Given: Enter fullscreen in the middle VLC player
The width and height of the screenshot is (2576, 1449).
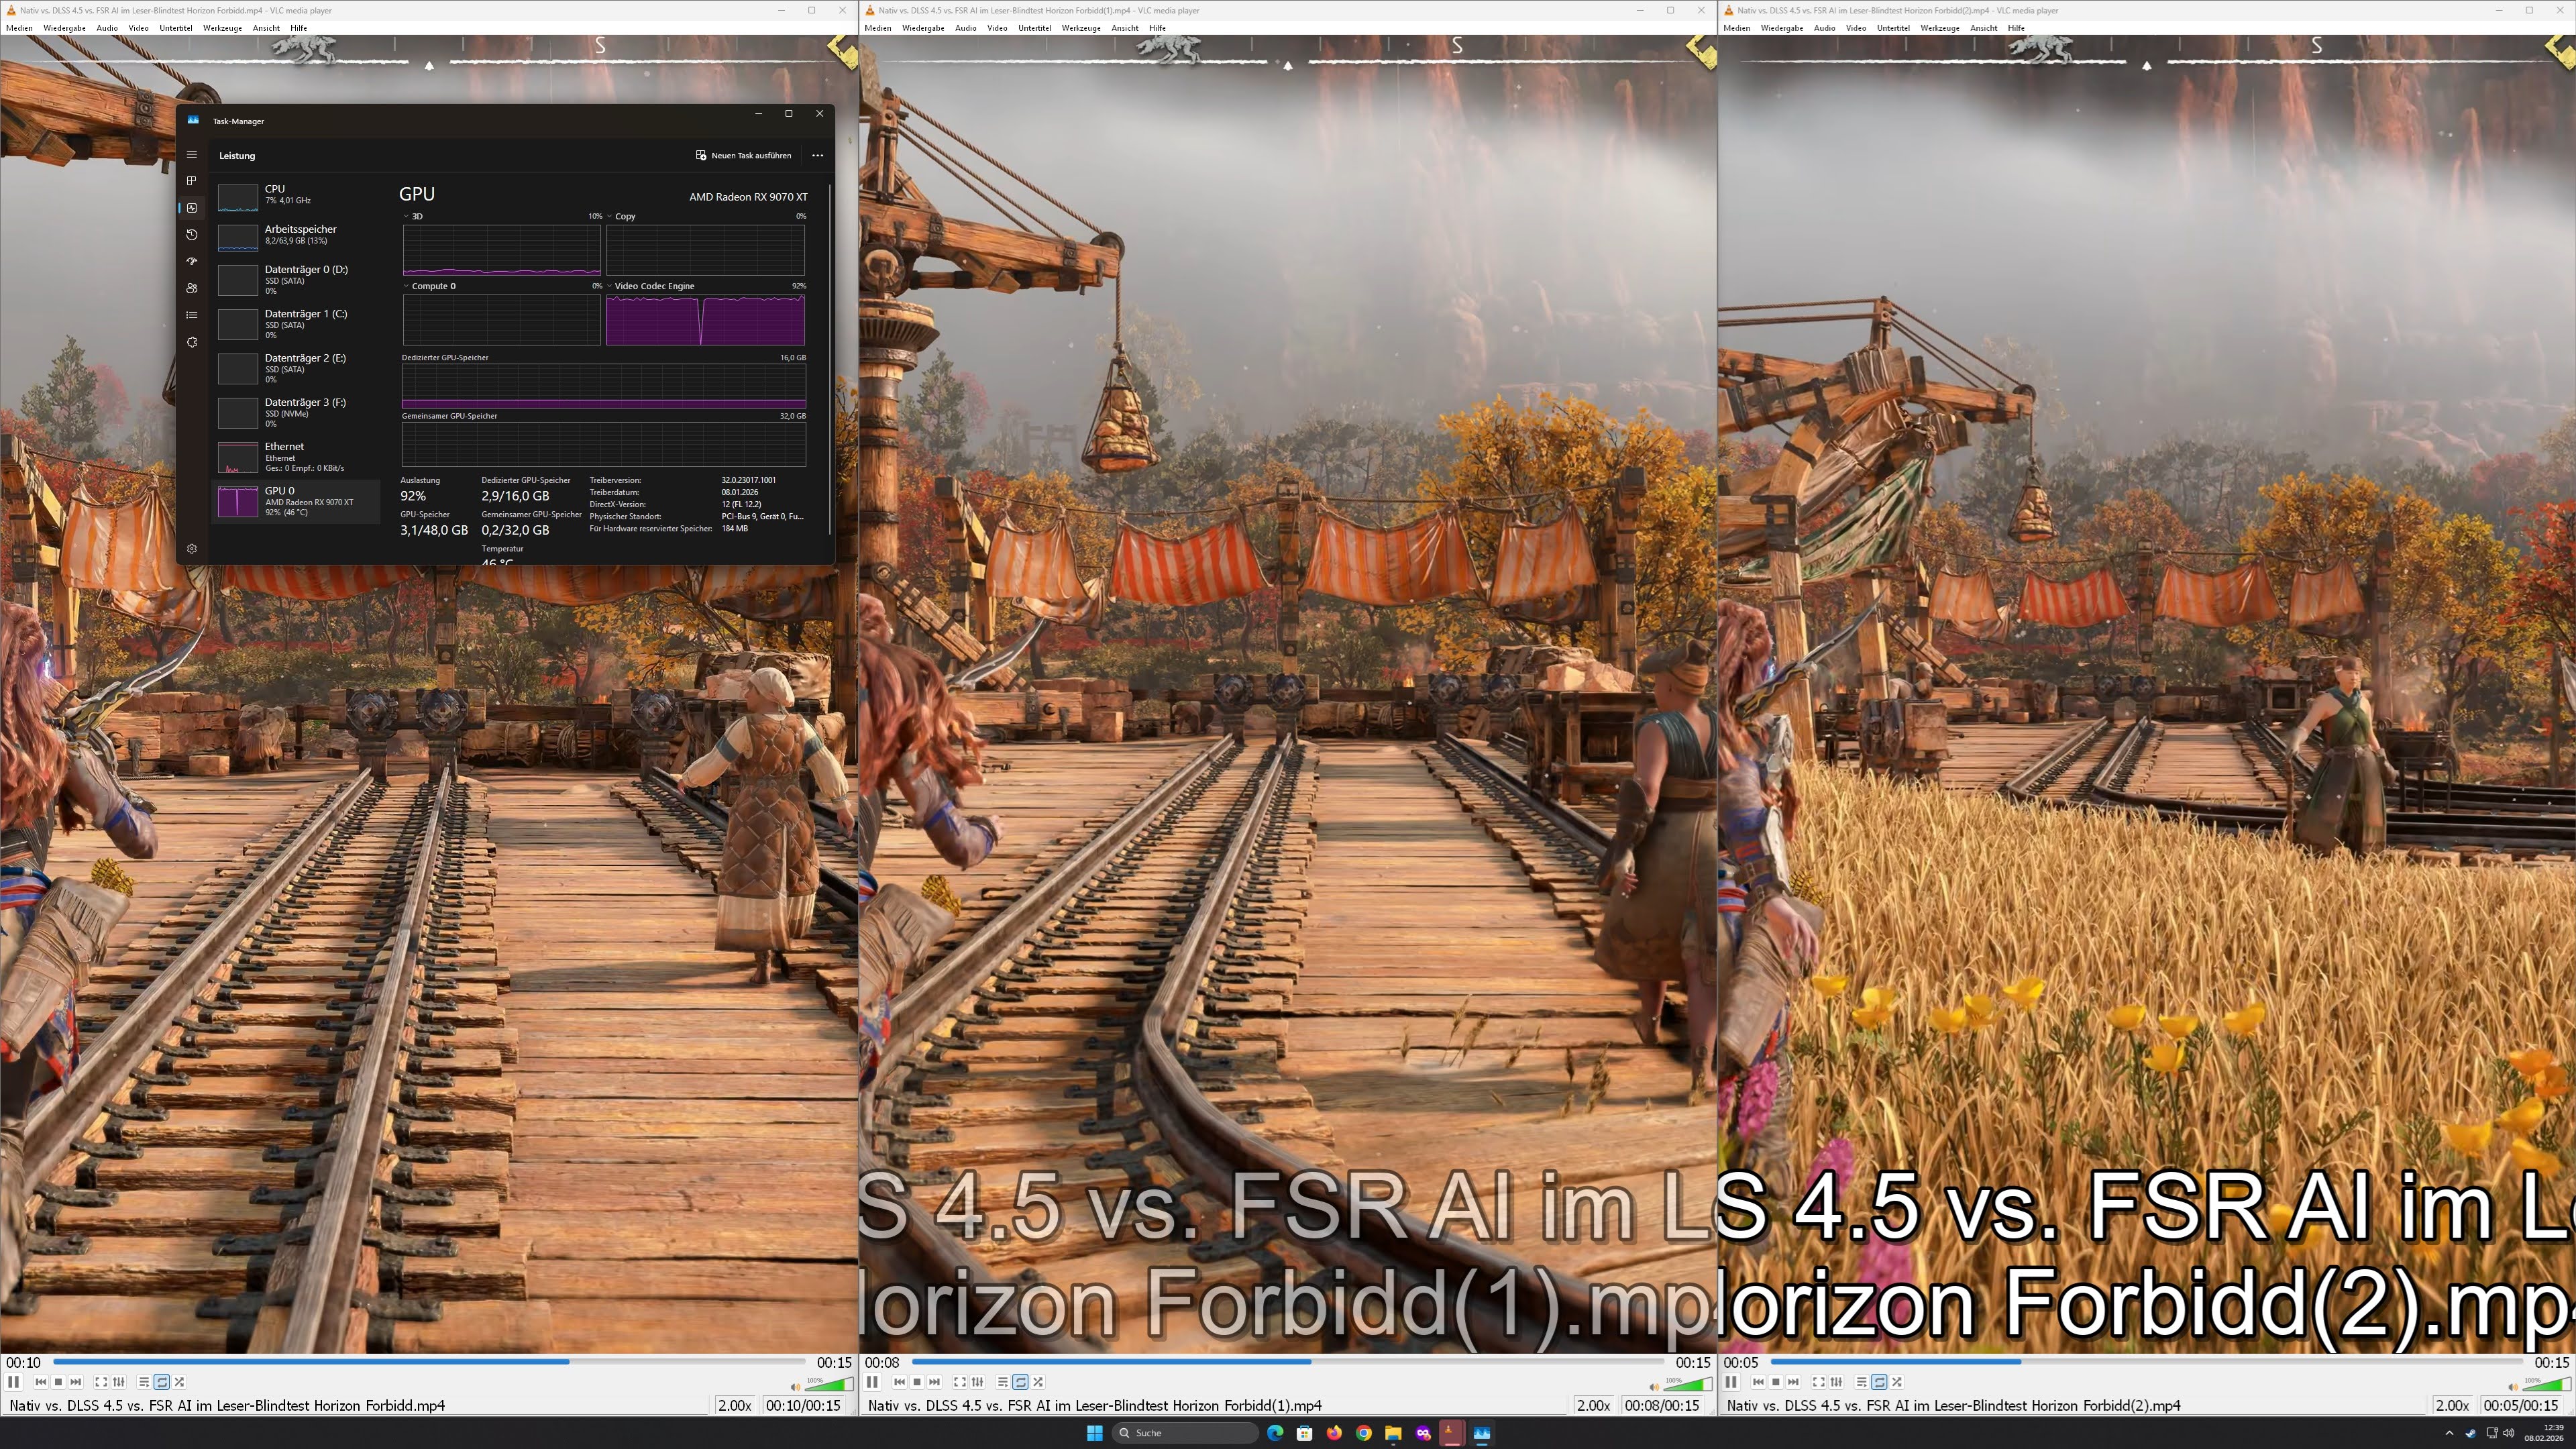Looking at the screenshot, I should pyautogui.click(x=959, y=1381).
